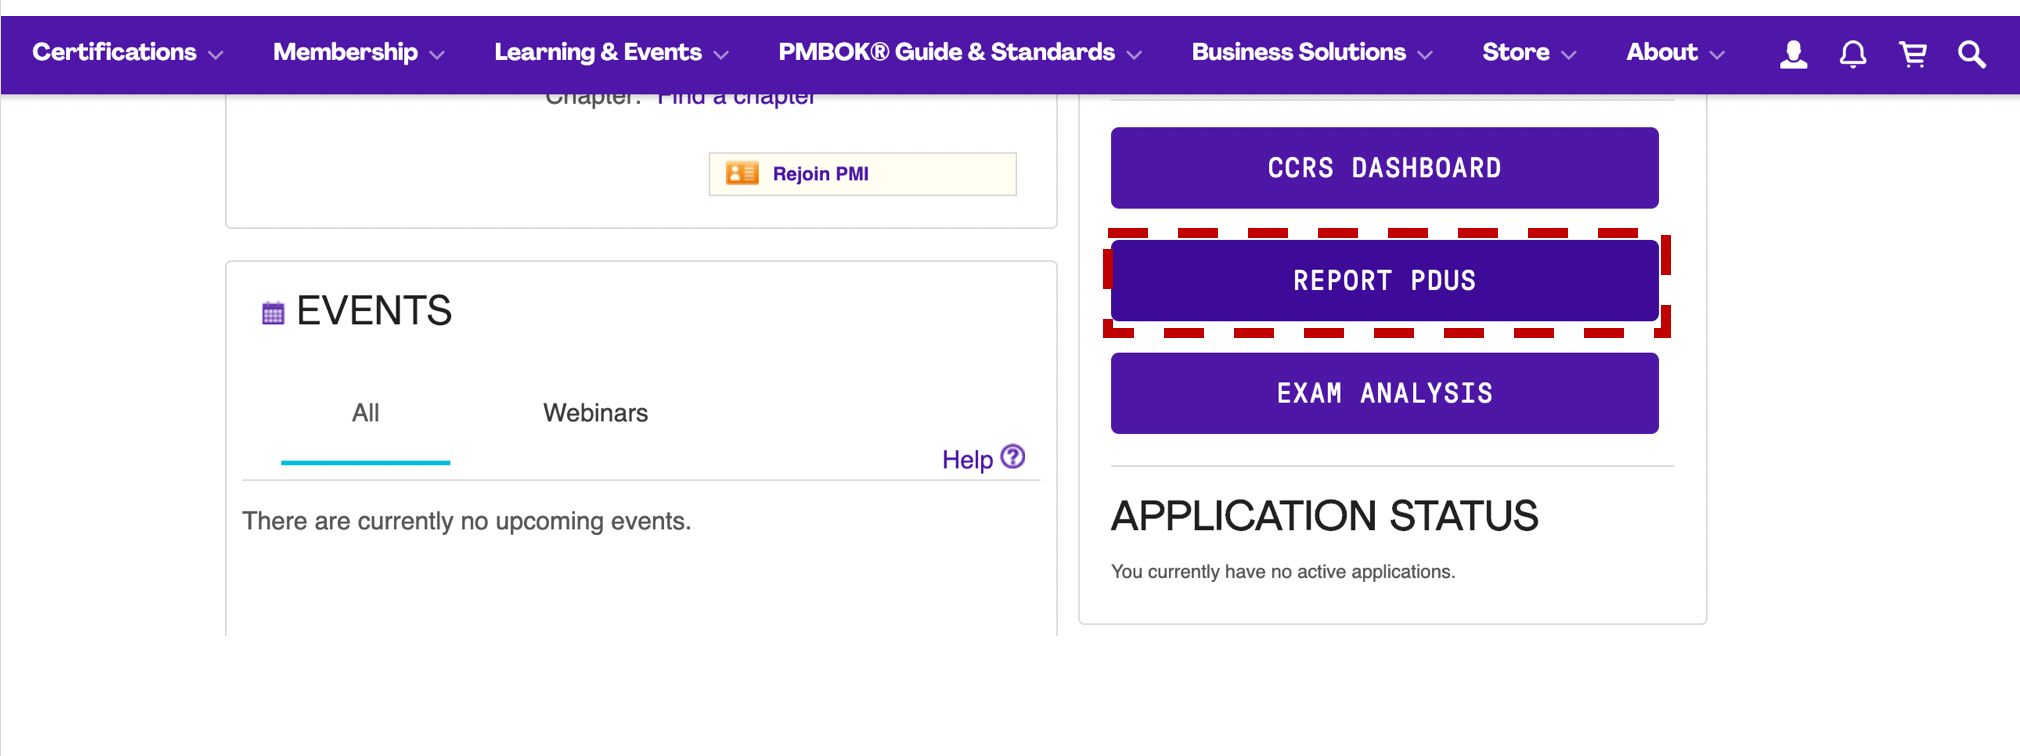Expand the Learning & Events chevron
This screenshot has width=2020, height=756.
click(721, 55)
